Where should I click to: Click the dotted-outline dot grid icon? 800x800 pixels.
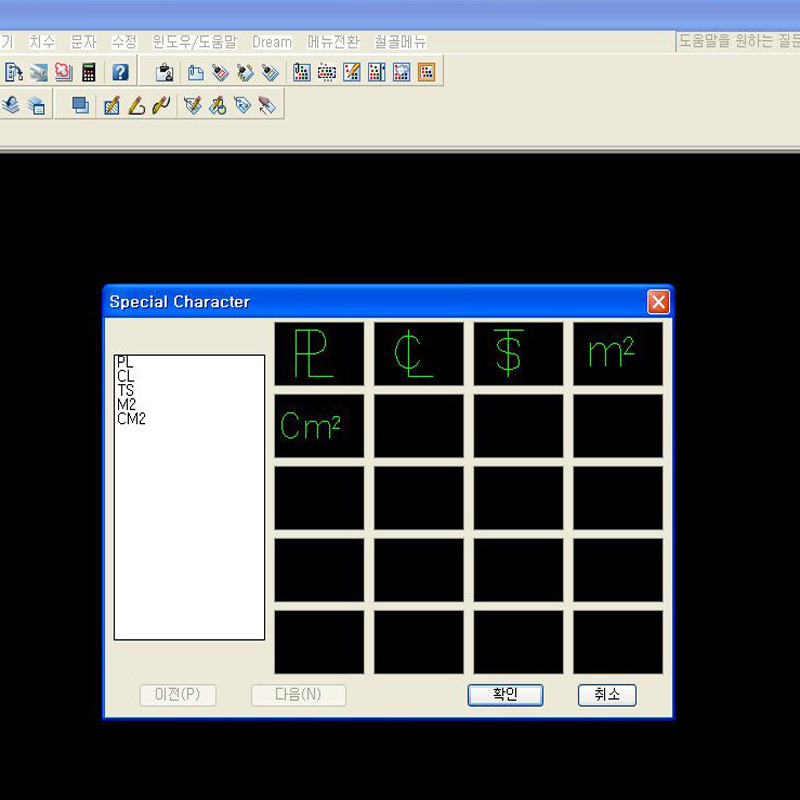(327, 72)
